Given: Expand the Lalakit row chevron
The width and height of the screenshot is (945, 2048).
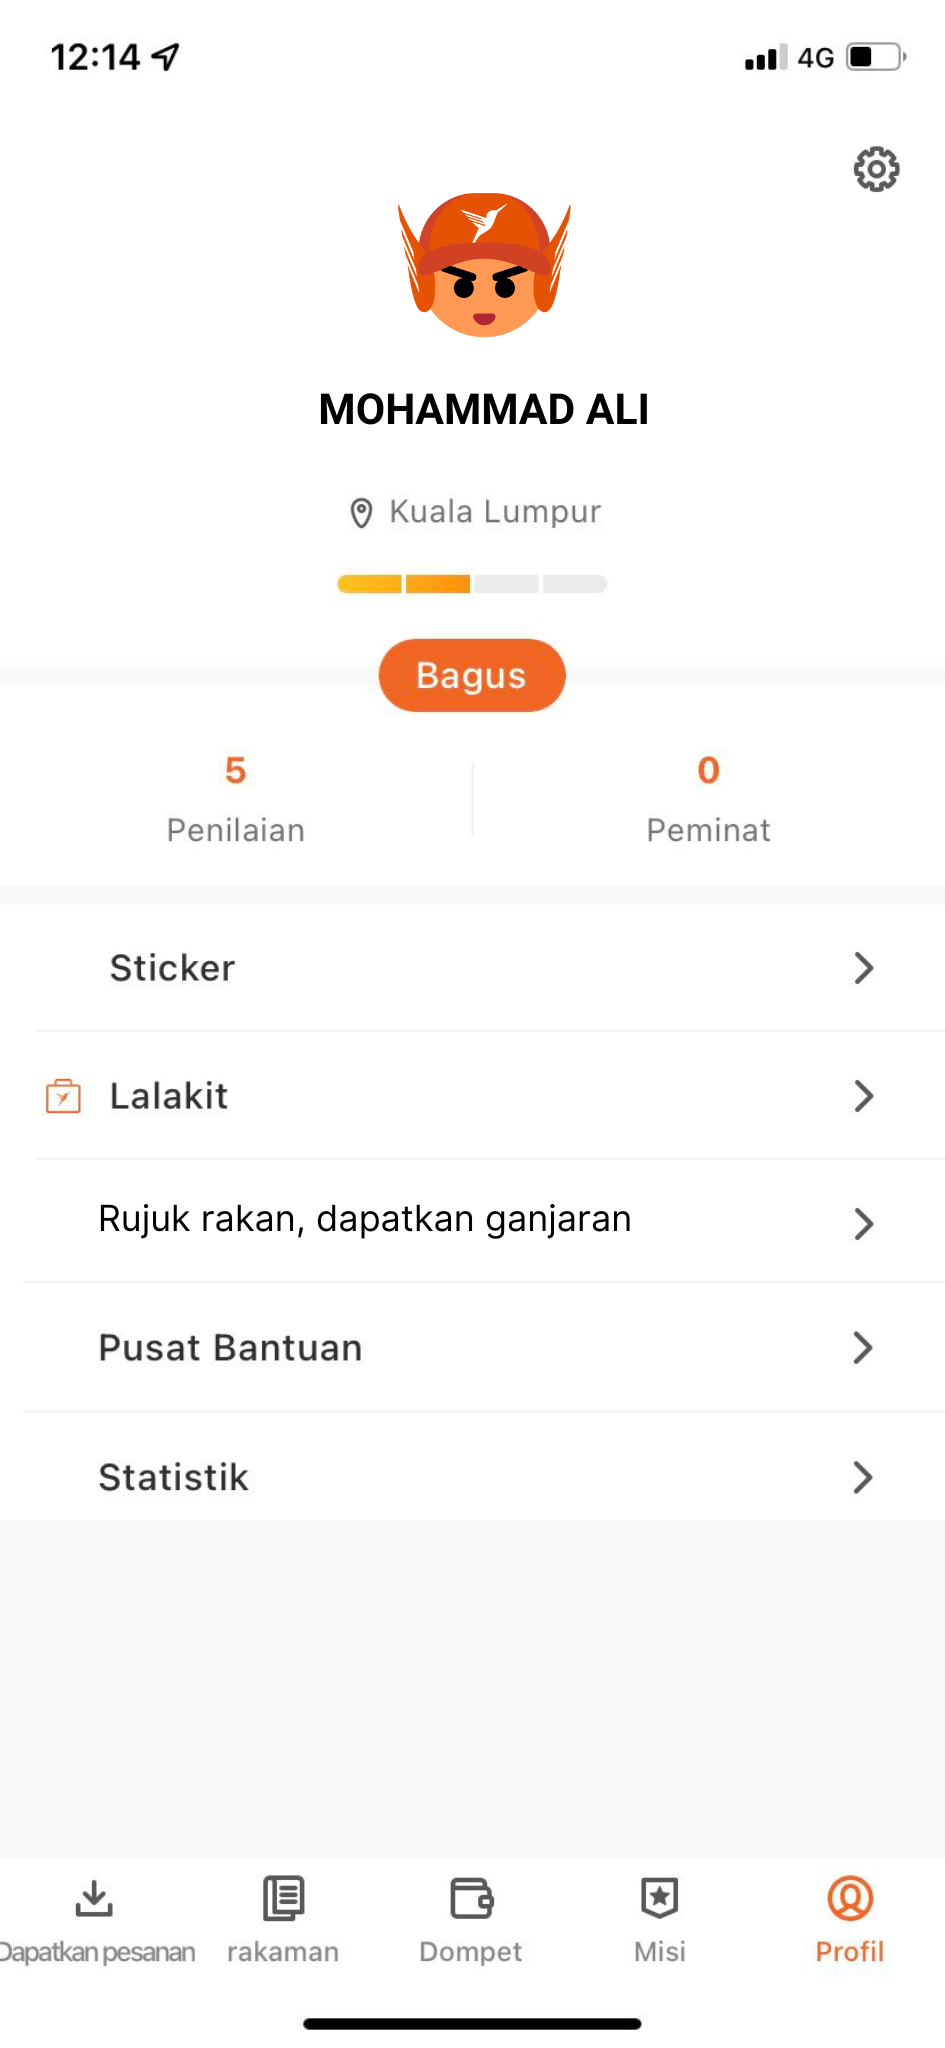Looking at the screenshot, I should [x=864, y=1096].
